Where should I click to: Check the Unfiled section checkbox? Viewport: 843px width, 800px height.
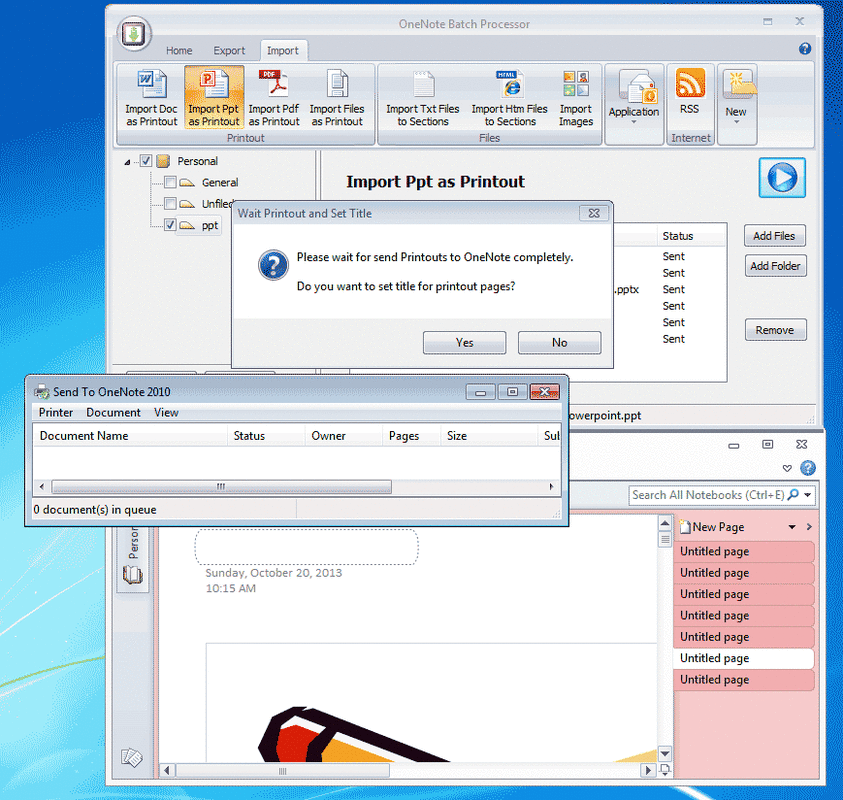click(170, 204)
